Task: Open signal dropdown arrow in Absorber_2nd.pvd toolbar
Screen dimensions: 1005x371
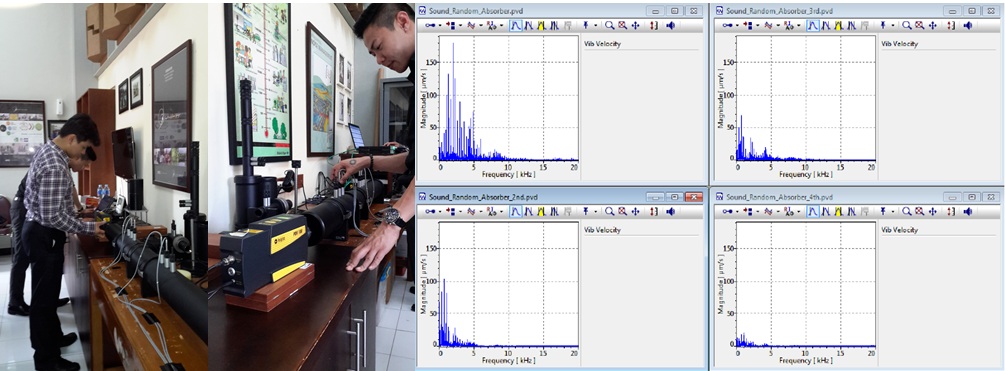Action: tap(481, 211)
